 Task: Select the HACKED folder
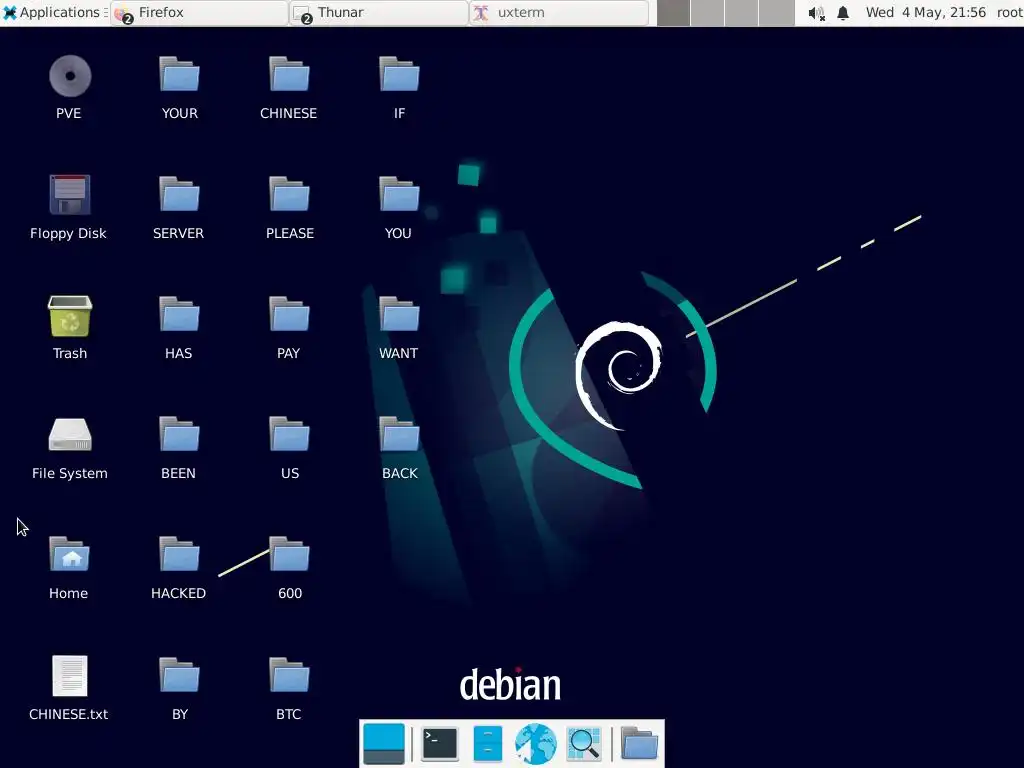pyautogui.click(x=179, y=555)
